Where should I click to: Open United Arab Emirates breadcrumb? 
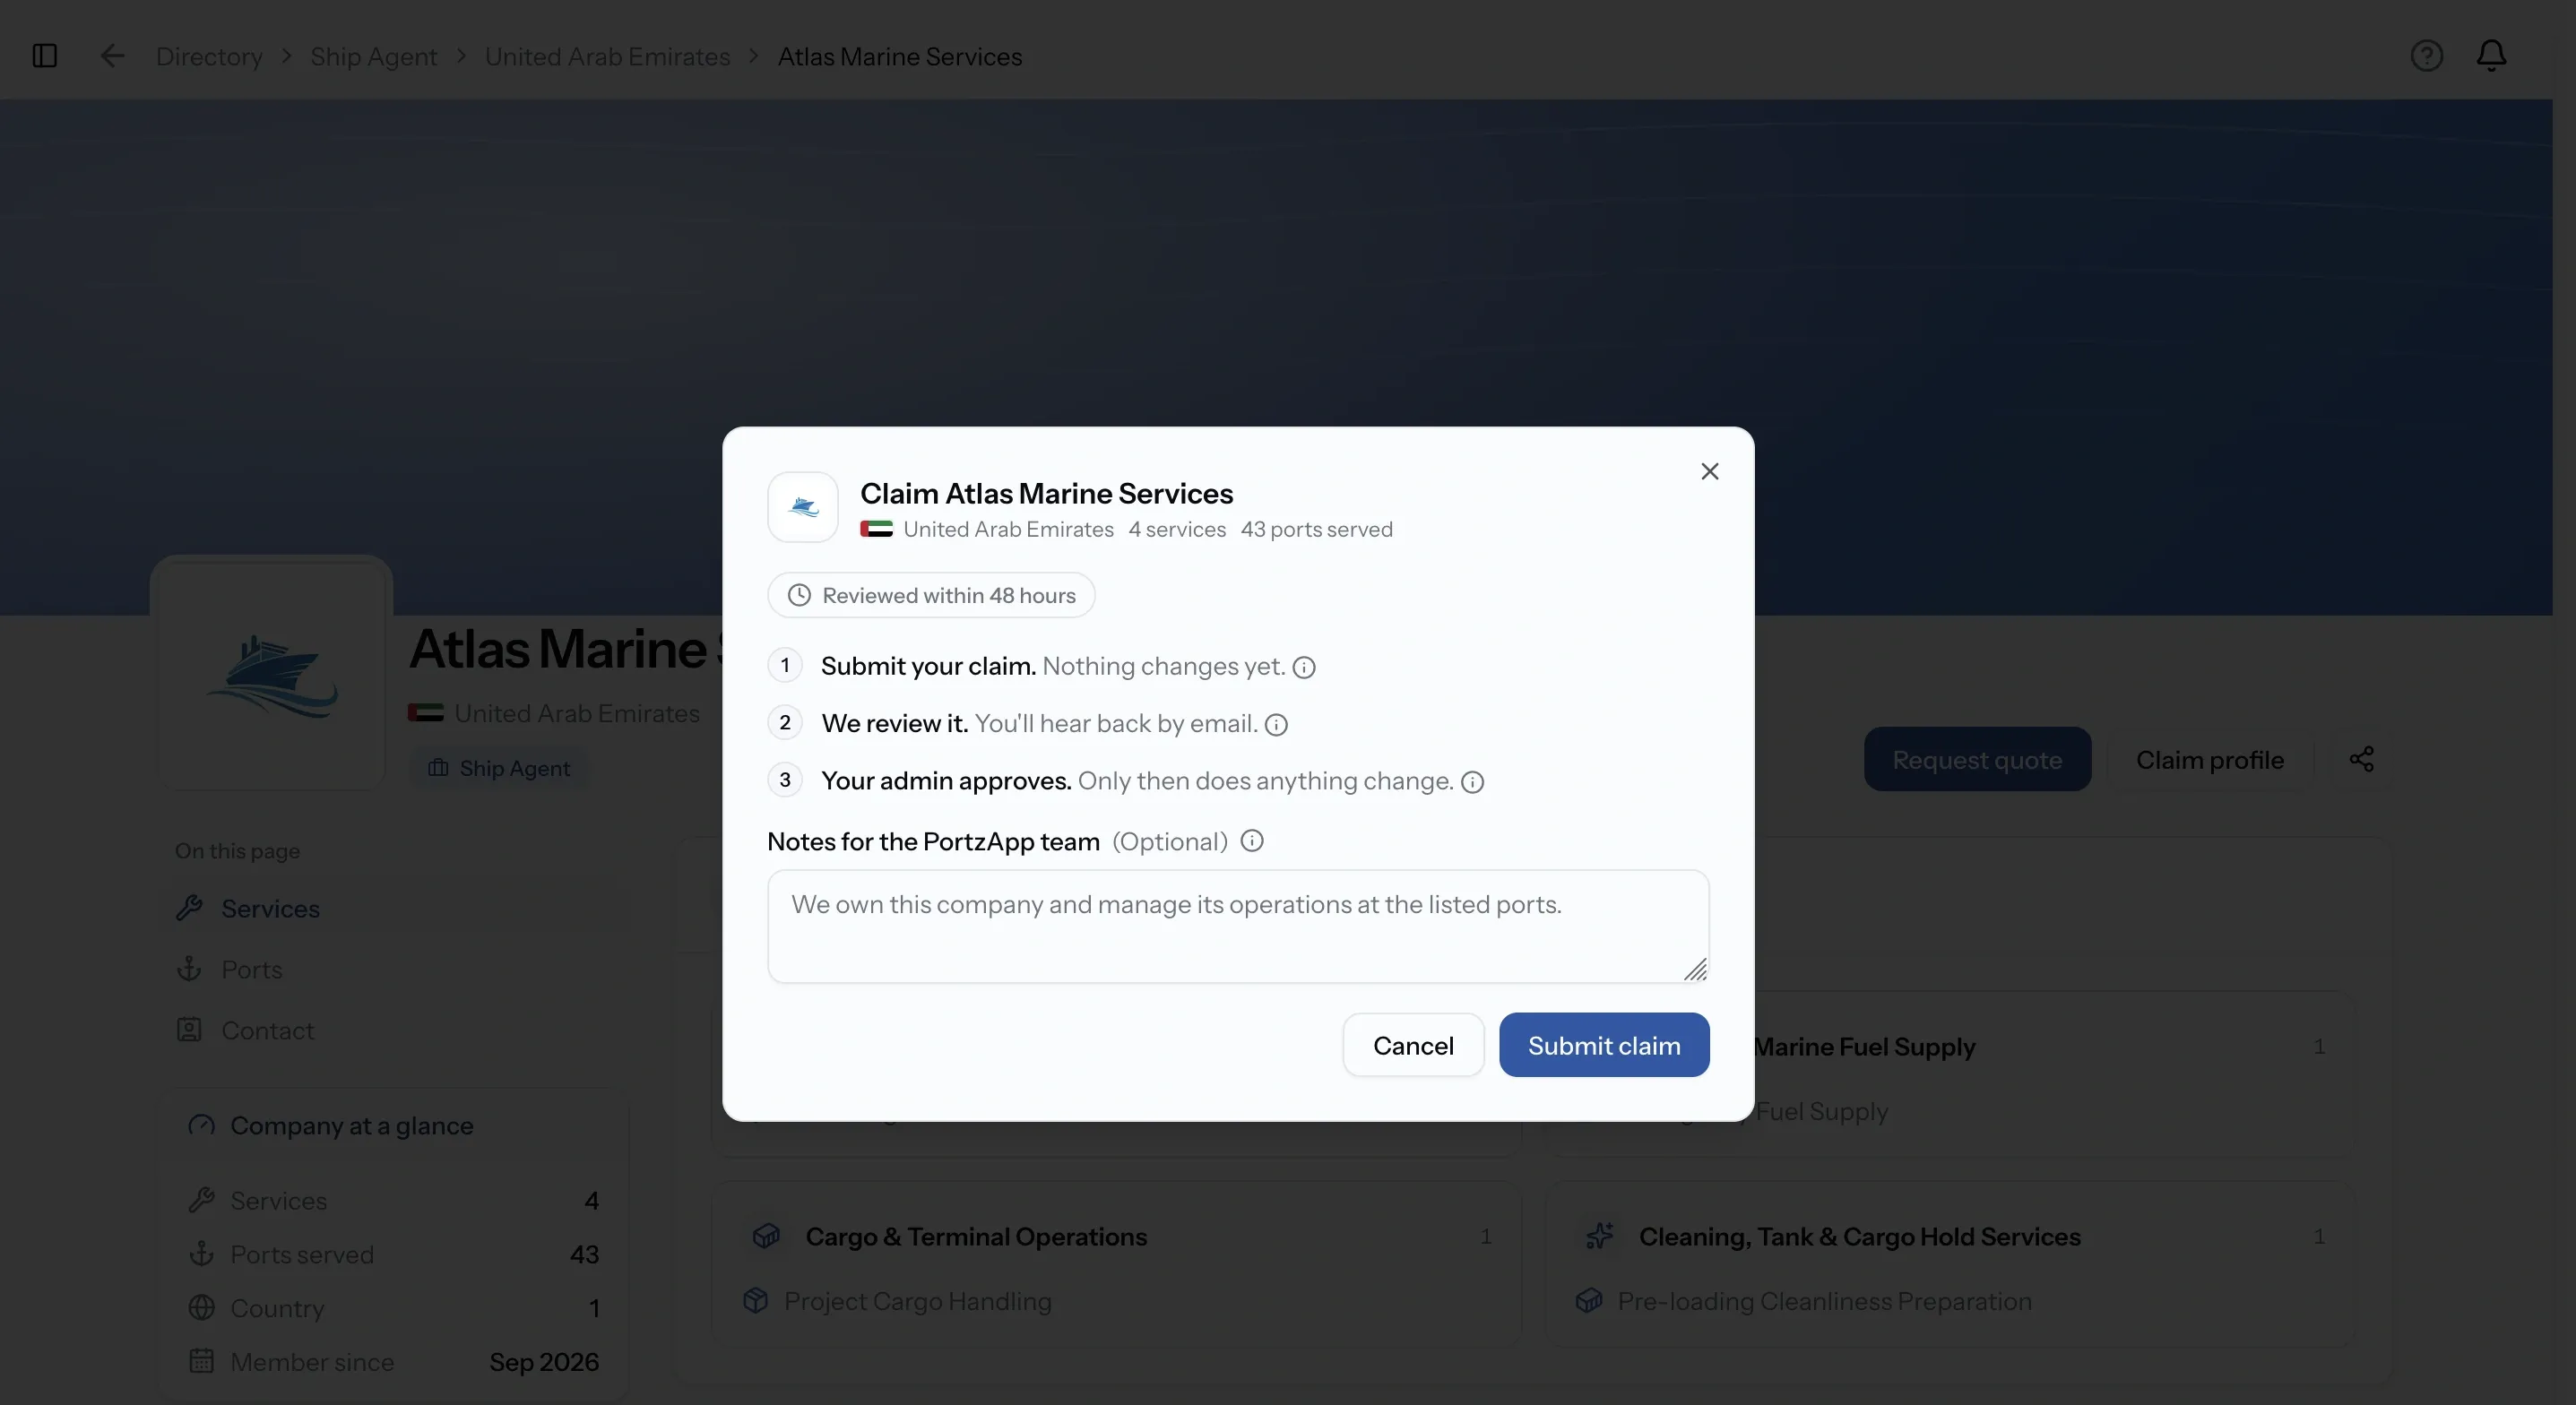pos(608,56)
